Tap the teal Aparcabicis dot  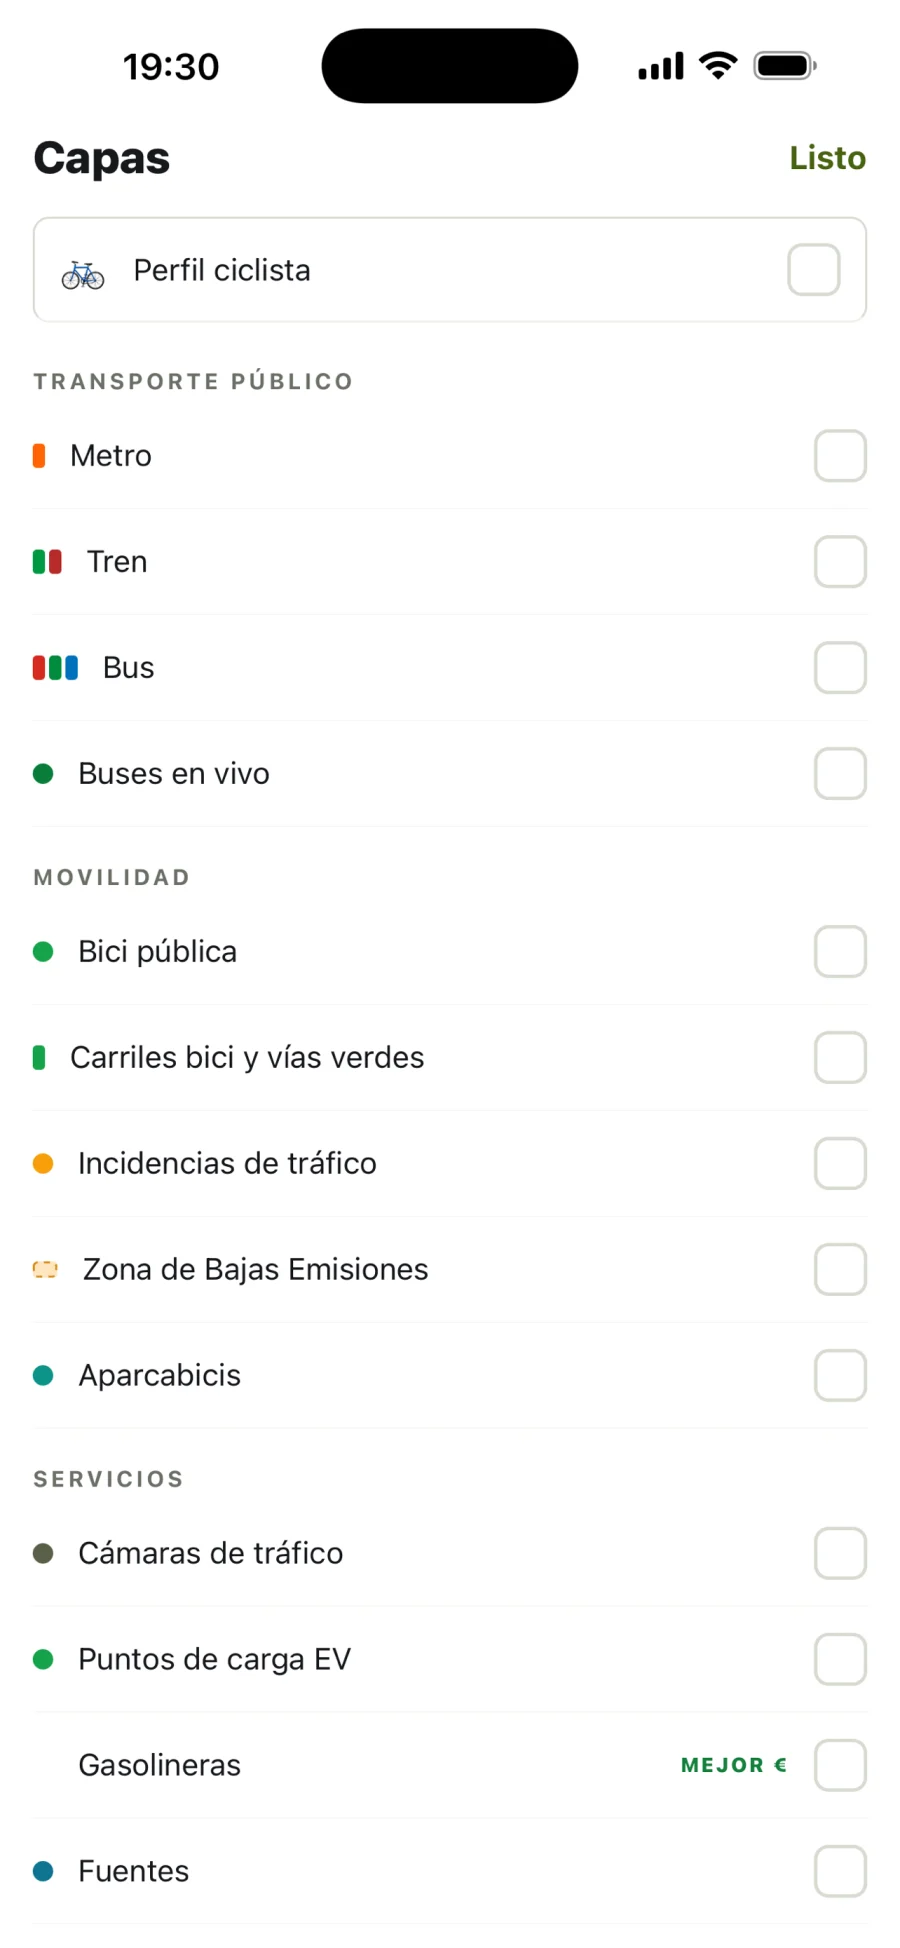pos(43,1376)
